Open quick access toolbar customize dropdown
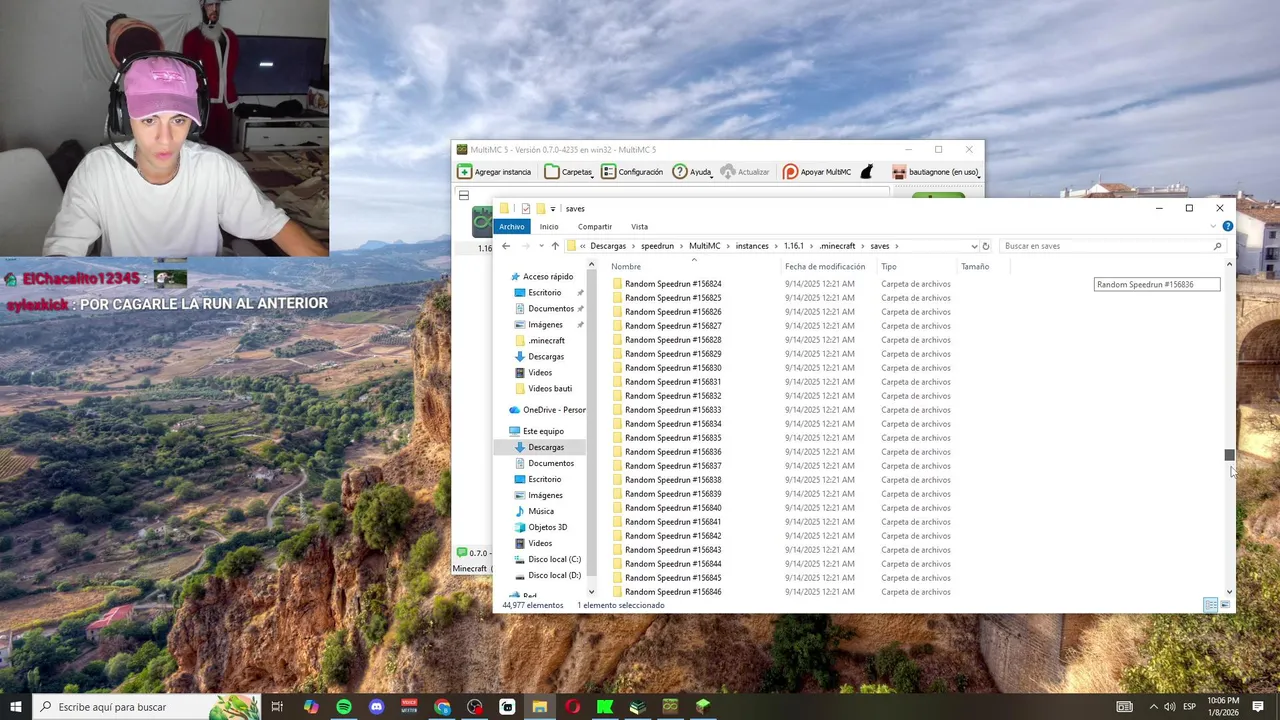The image size is (1280, 720). [x=552, y=209]
